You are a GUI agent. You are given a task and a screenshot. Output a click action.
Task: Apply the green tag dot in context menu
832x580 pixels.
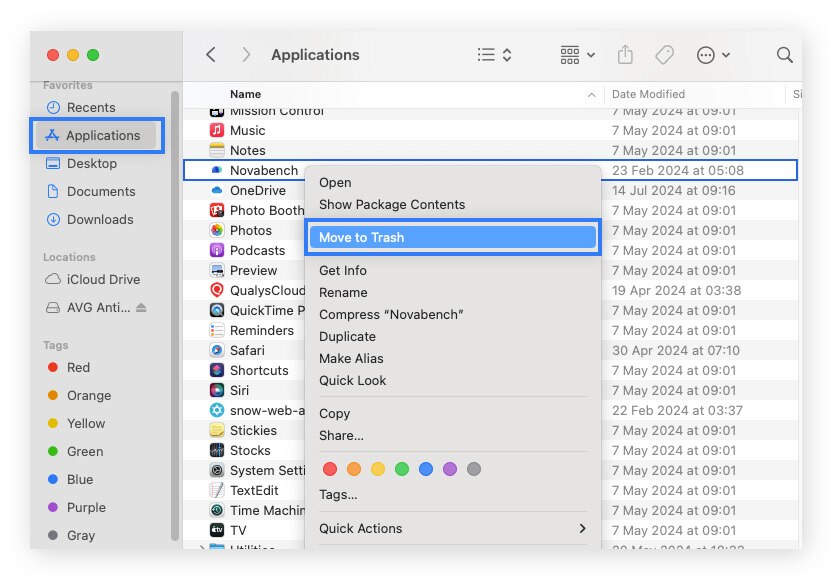[x=402, y=469]
